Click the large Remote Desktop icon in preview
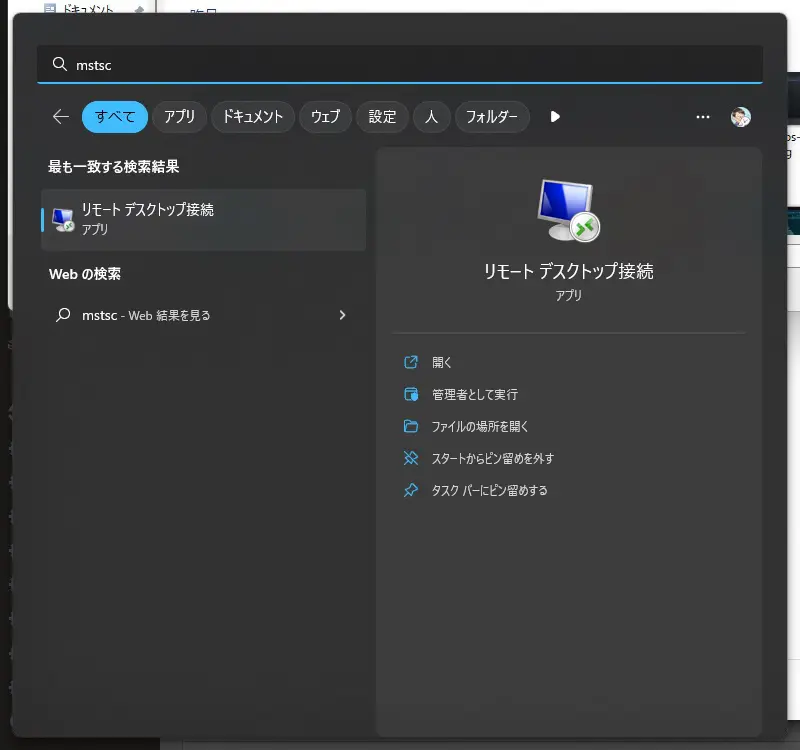The height and width of the screenshot is (750, 800). click(x=568, y=210)
